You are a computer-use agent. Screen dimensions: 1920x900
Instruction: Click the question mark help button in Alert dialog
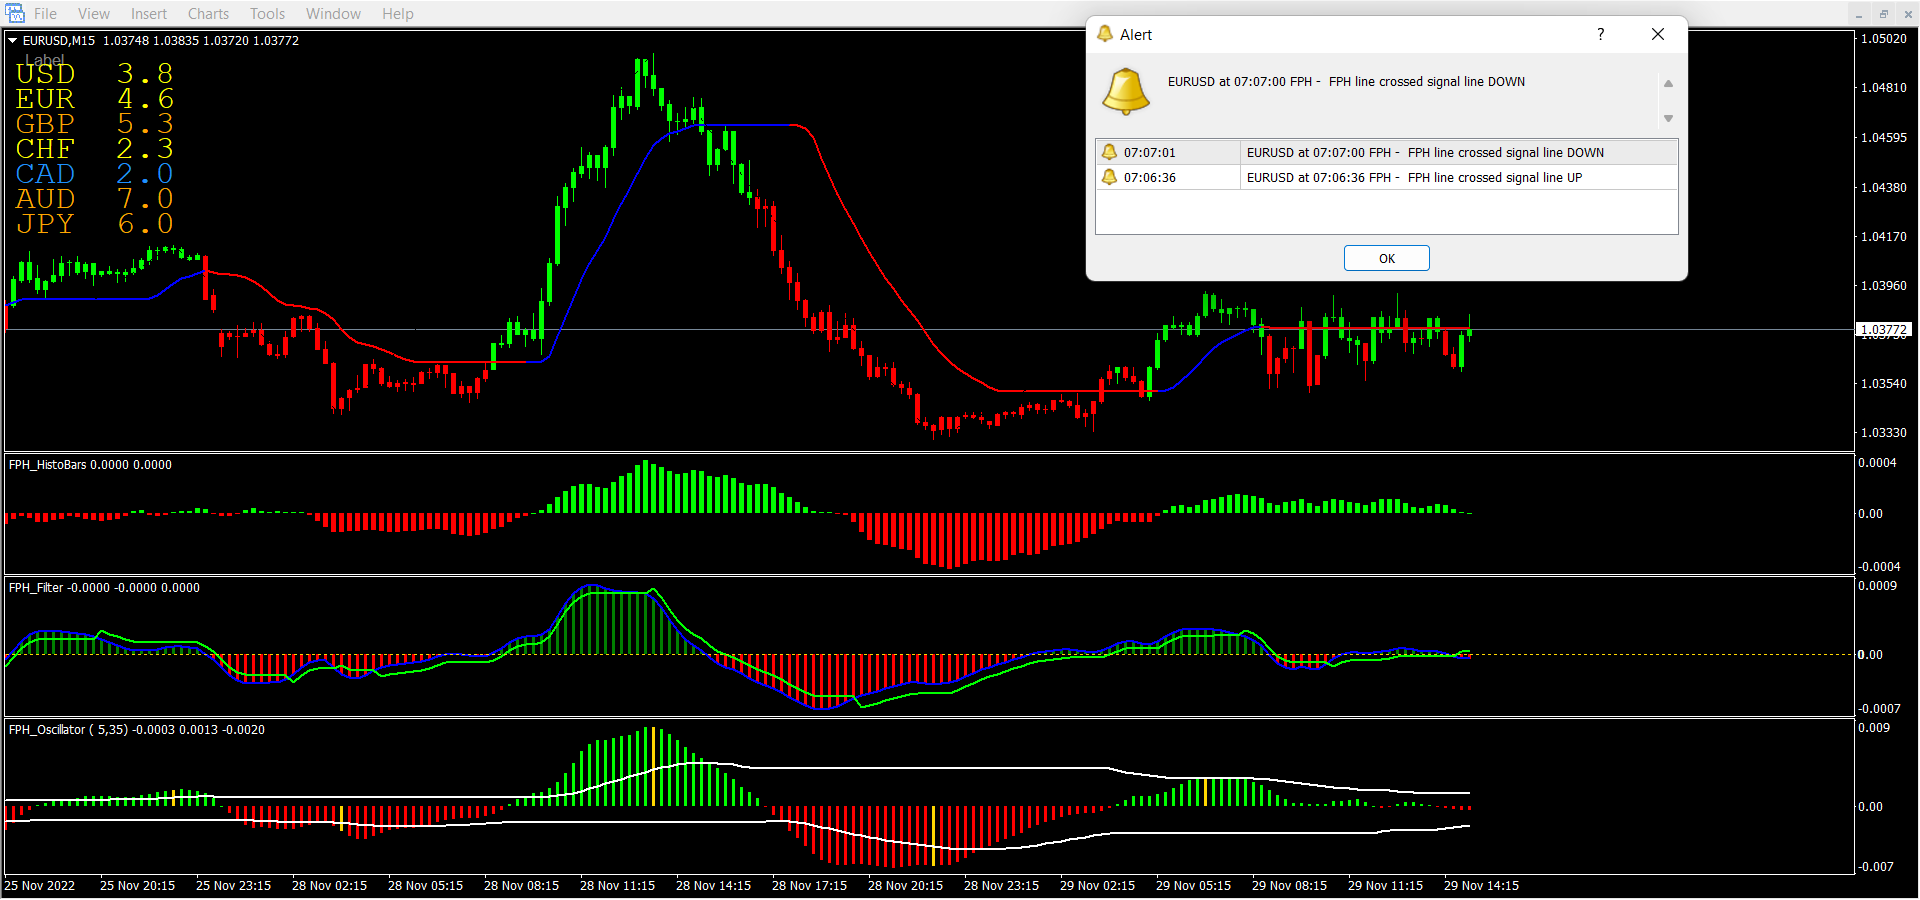(1600, 34)
